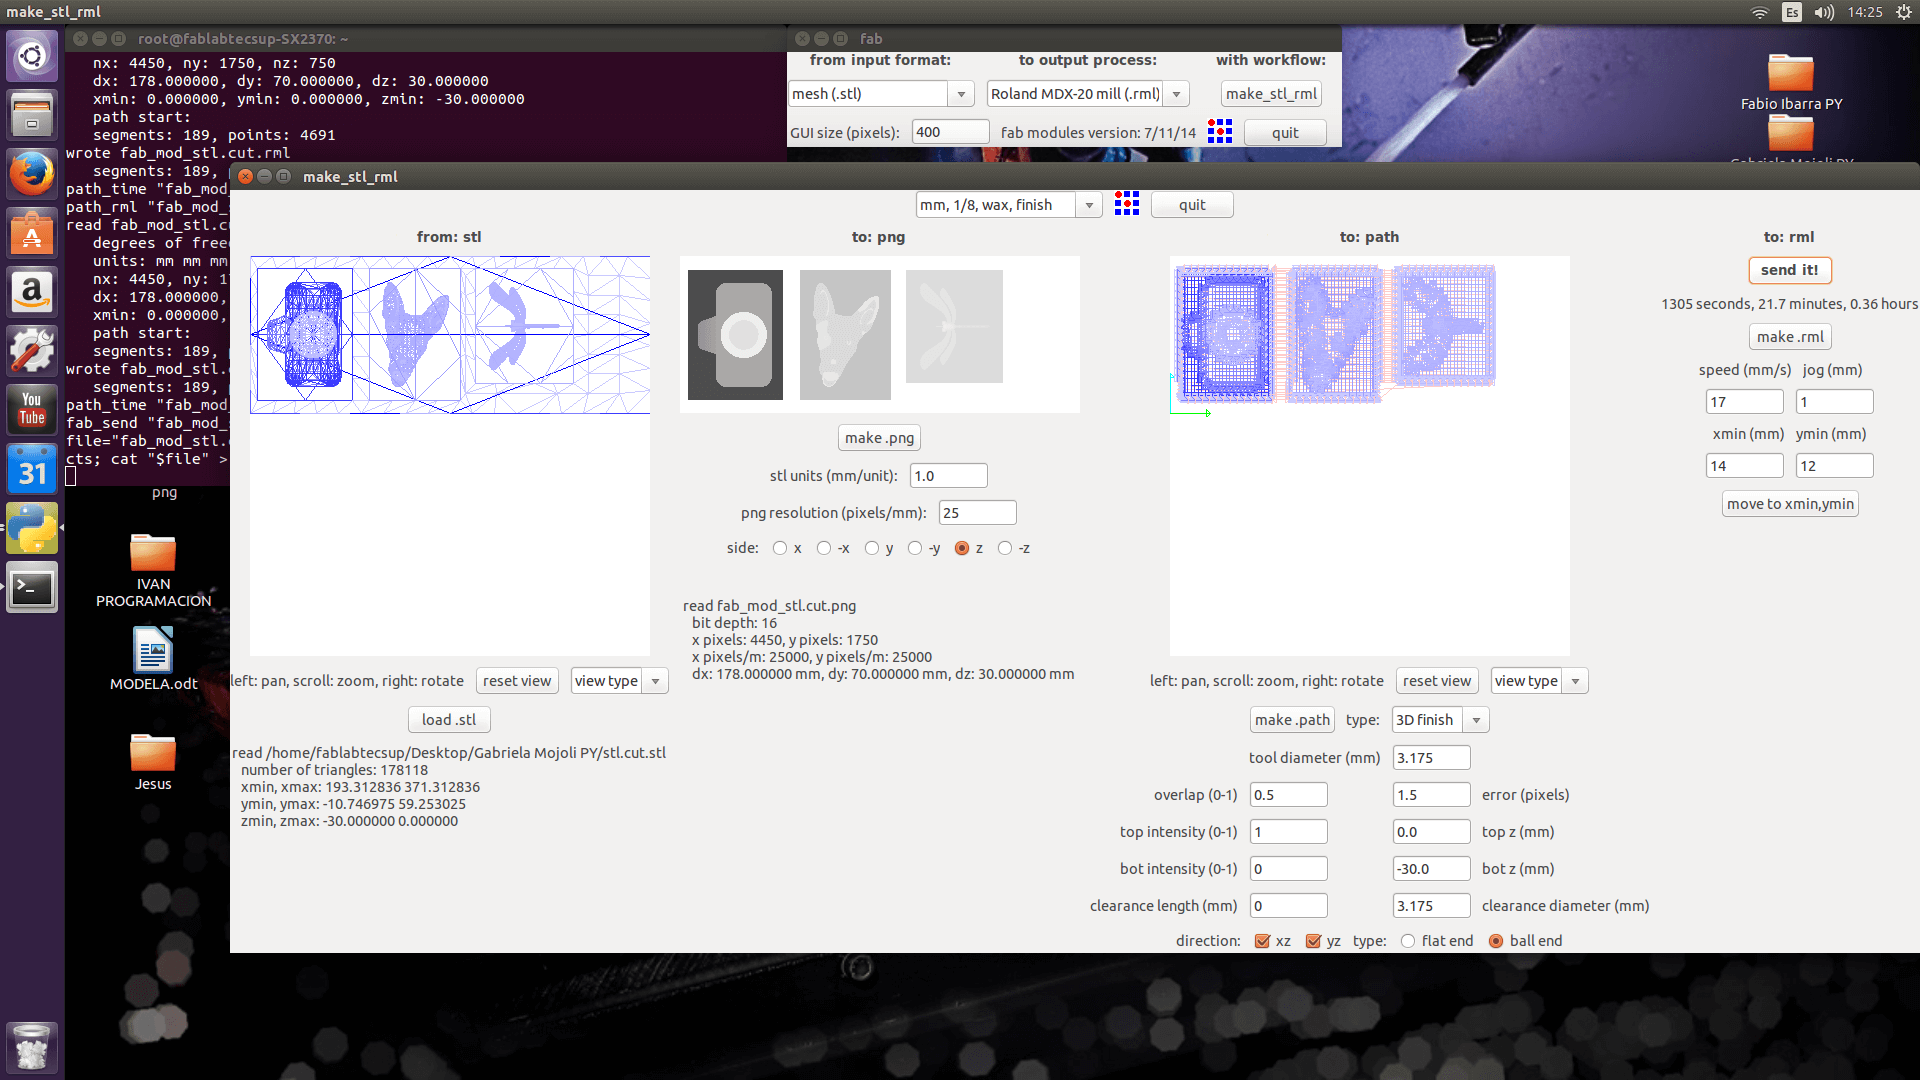Click the Python dock icon

point(32,528)
